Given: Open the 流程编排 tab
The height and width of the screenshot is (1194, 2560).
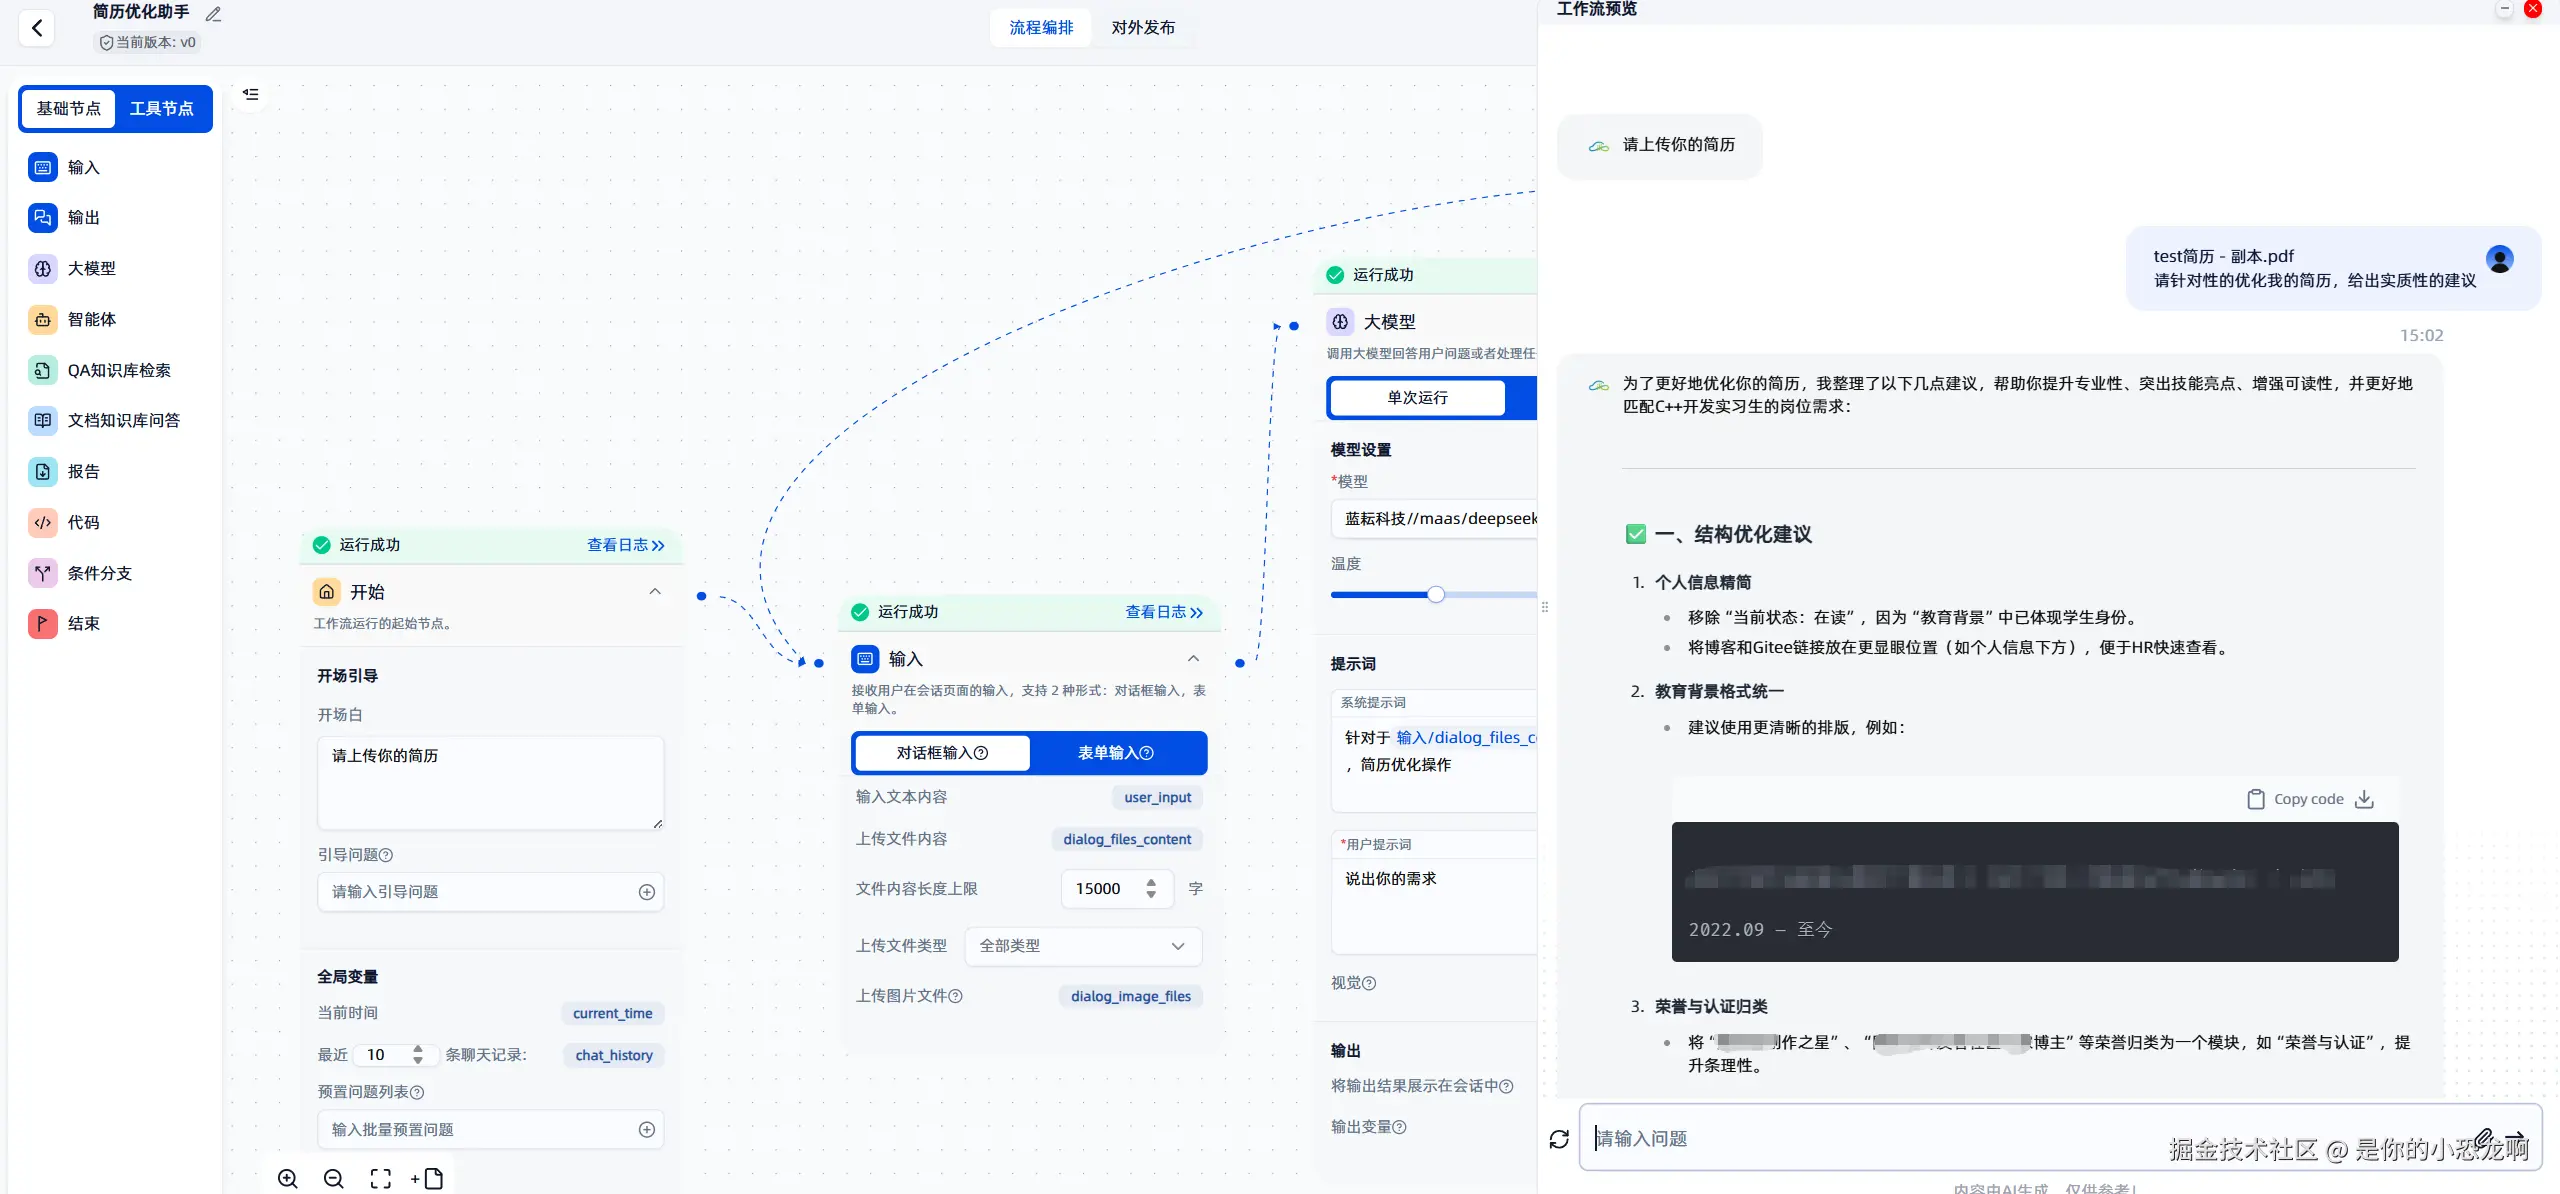Looking at the screenshot, I should pyautogui.click(x=1041, y=27).
